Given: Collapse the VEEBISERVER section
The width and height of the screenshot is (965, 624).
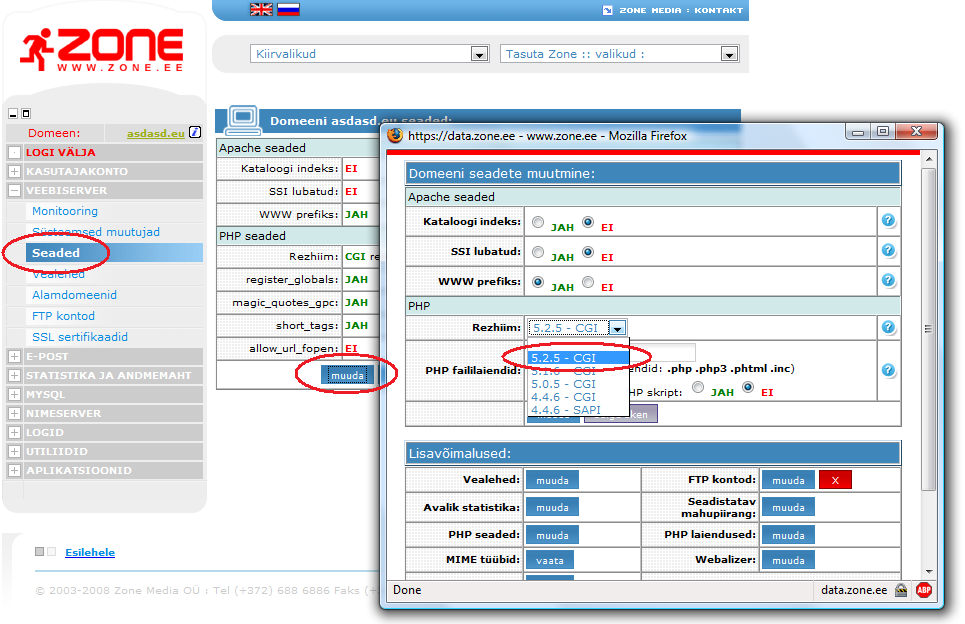Looking at the screenshot, I should click(x=14, y=190).
